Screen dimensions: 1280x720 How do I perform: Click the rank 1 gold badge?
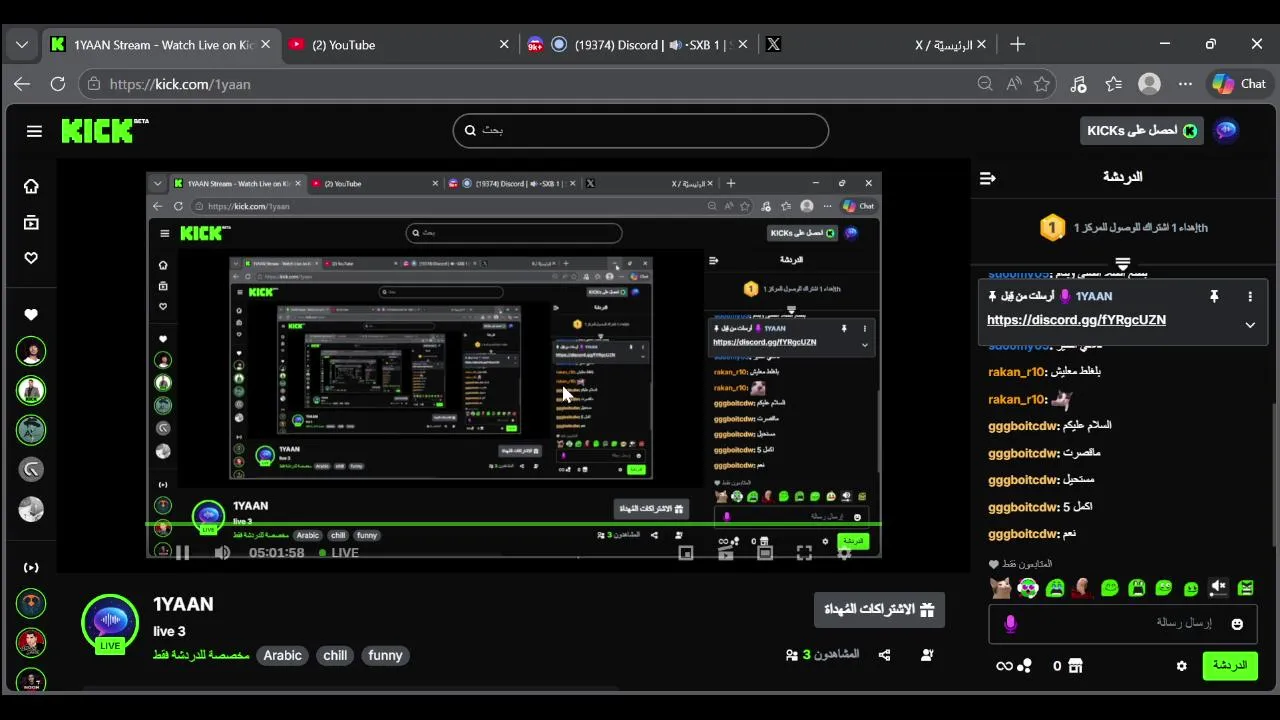point(1052,228)
